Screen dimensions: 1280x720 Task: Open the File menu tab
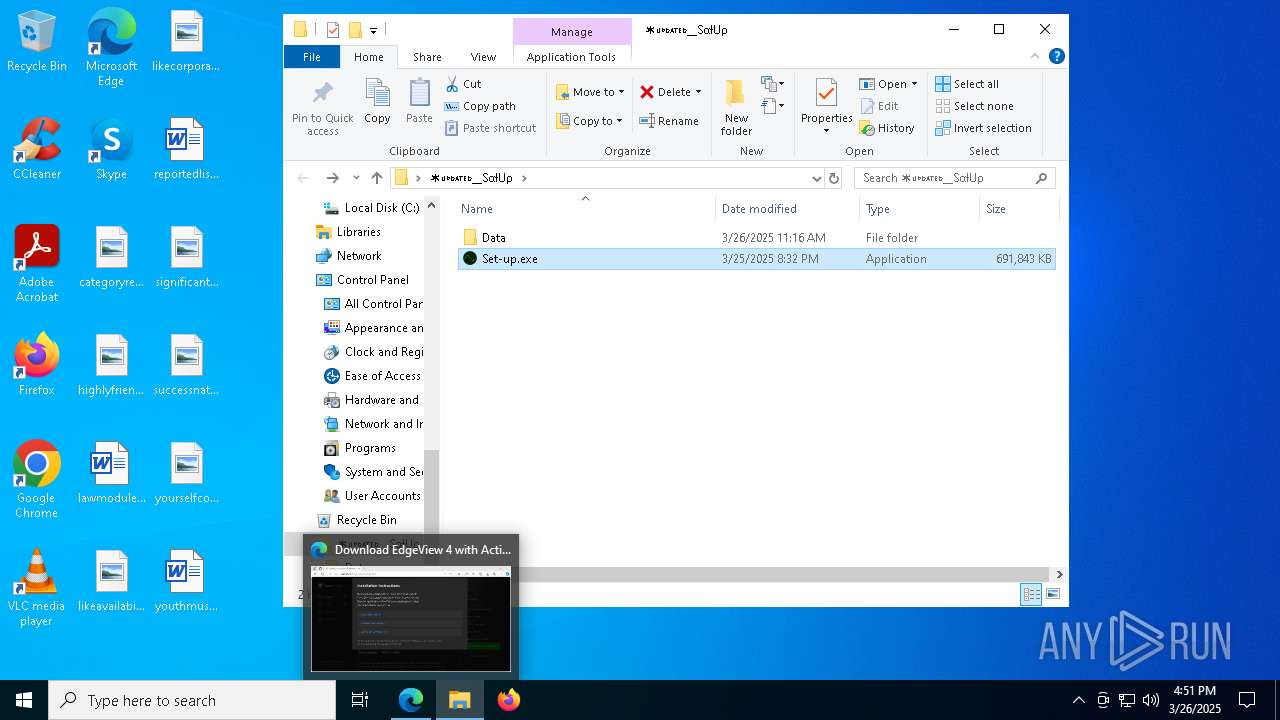312,57
